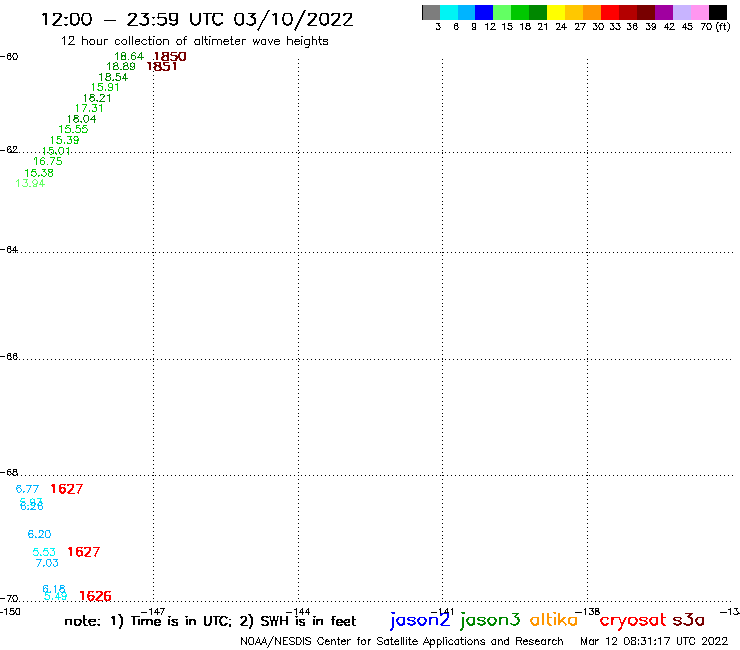This screenshot has width=740, height=650.
Task: Click the wave height value 16.75
Action: (48, 161)
